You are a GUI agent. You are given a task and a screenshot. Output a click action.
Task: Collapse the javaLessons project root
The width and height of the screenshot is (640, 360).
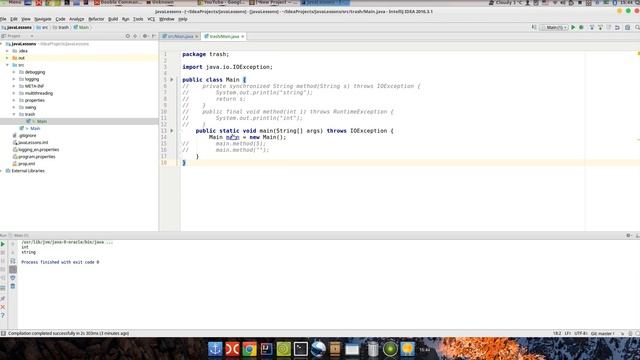2,44
